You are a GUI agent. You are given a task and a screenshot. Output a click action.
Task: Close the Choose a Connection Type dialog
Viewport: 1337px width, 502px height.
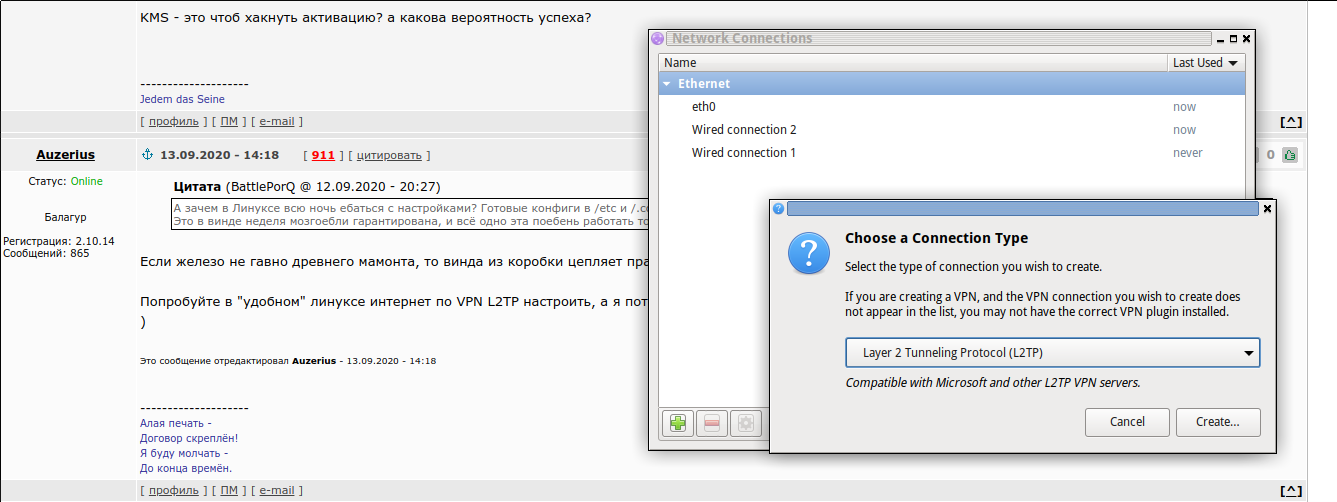[1267, 209]
